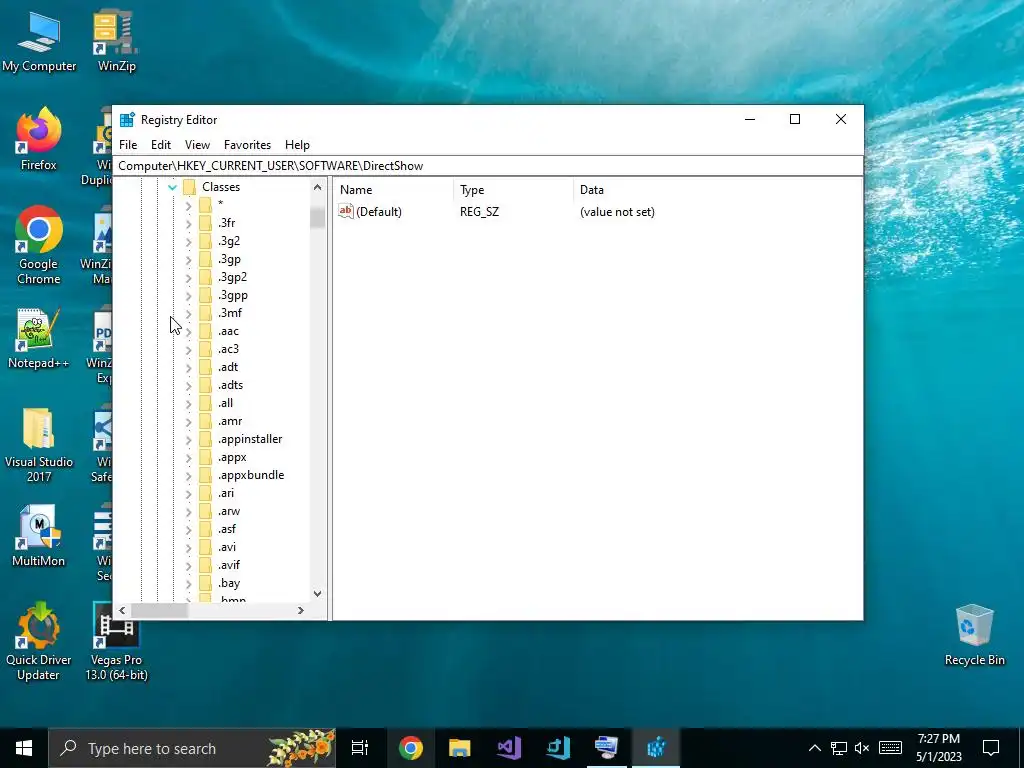Open the Help menu
The image size is (1024, 768).
[x=297, y=145]
